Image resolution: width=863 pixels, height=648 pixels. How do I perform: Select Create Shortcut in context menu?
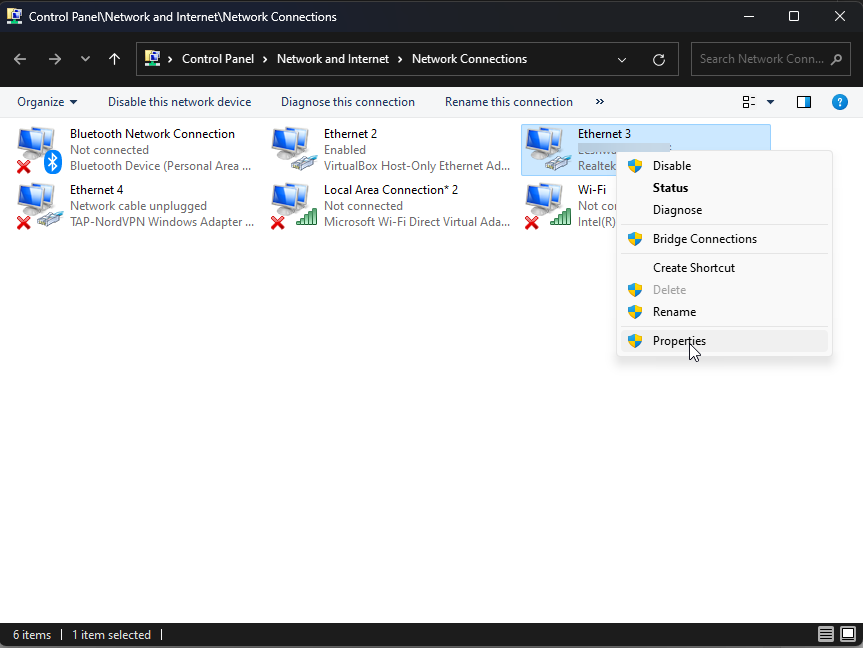(x=724, y=268)
